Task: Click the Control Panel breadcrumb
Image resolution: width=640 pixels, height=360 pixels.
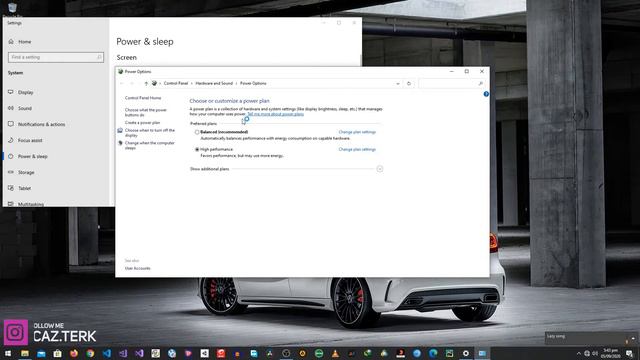Action: (176, 83)
